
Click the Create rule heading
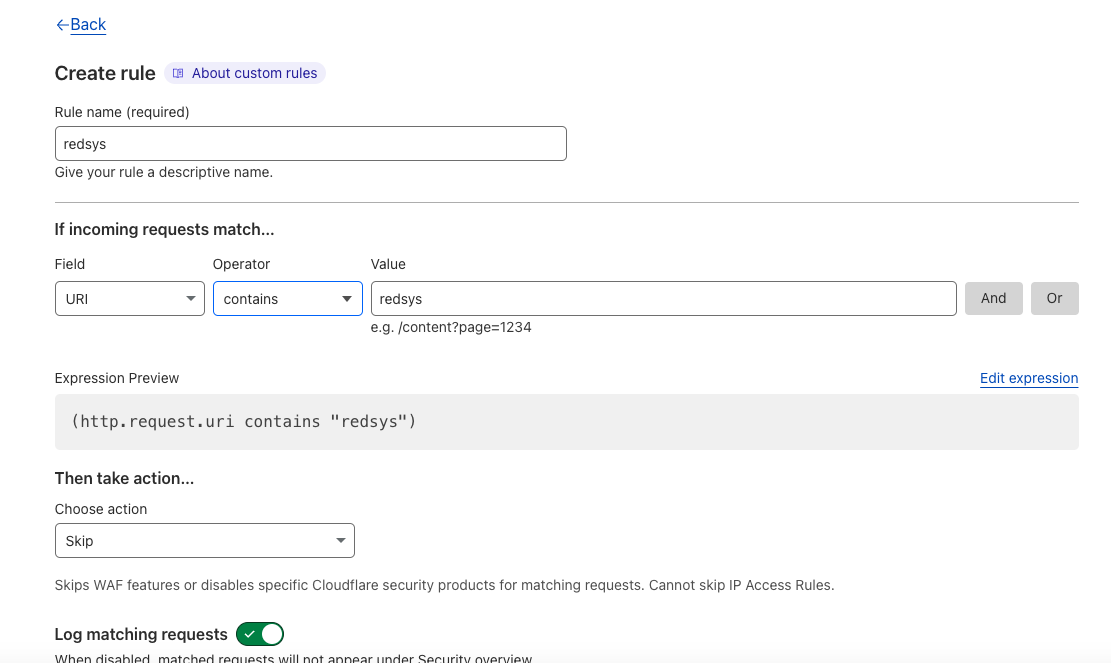105,74
